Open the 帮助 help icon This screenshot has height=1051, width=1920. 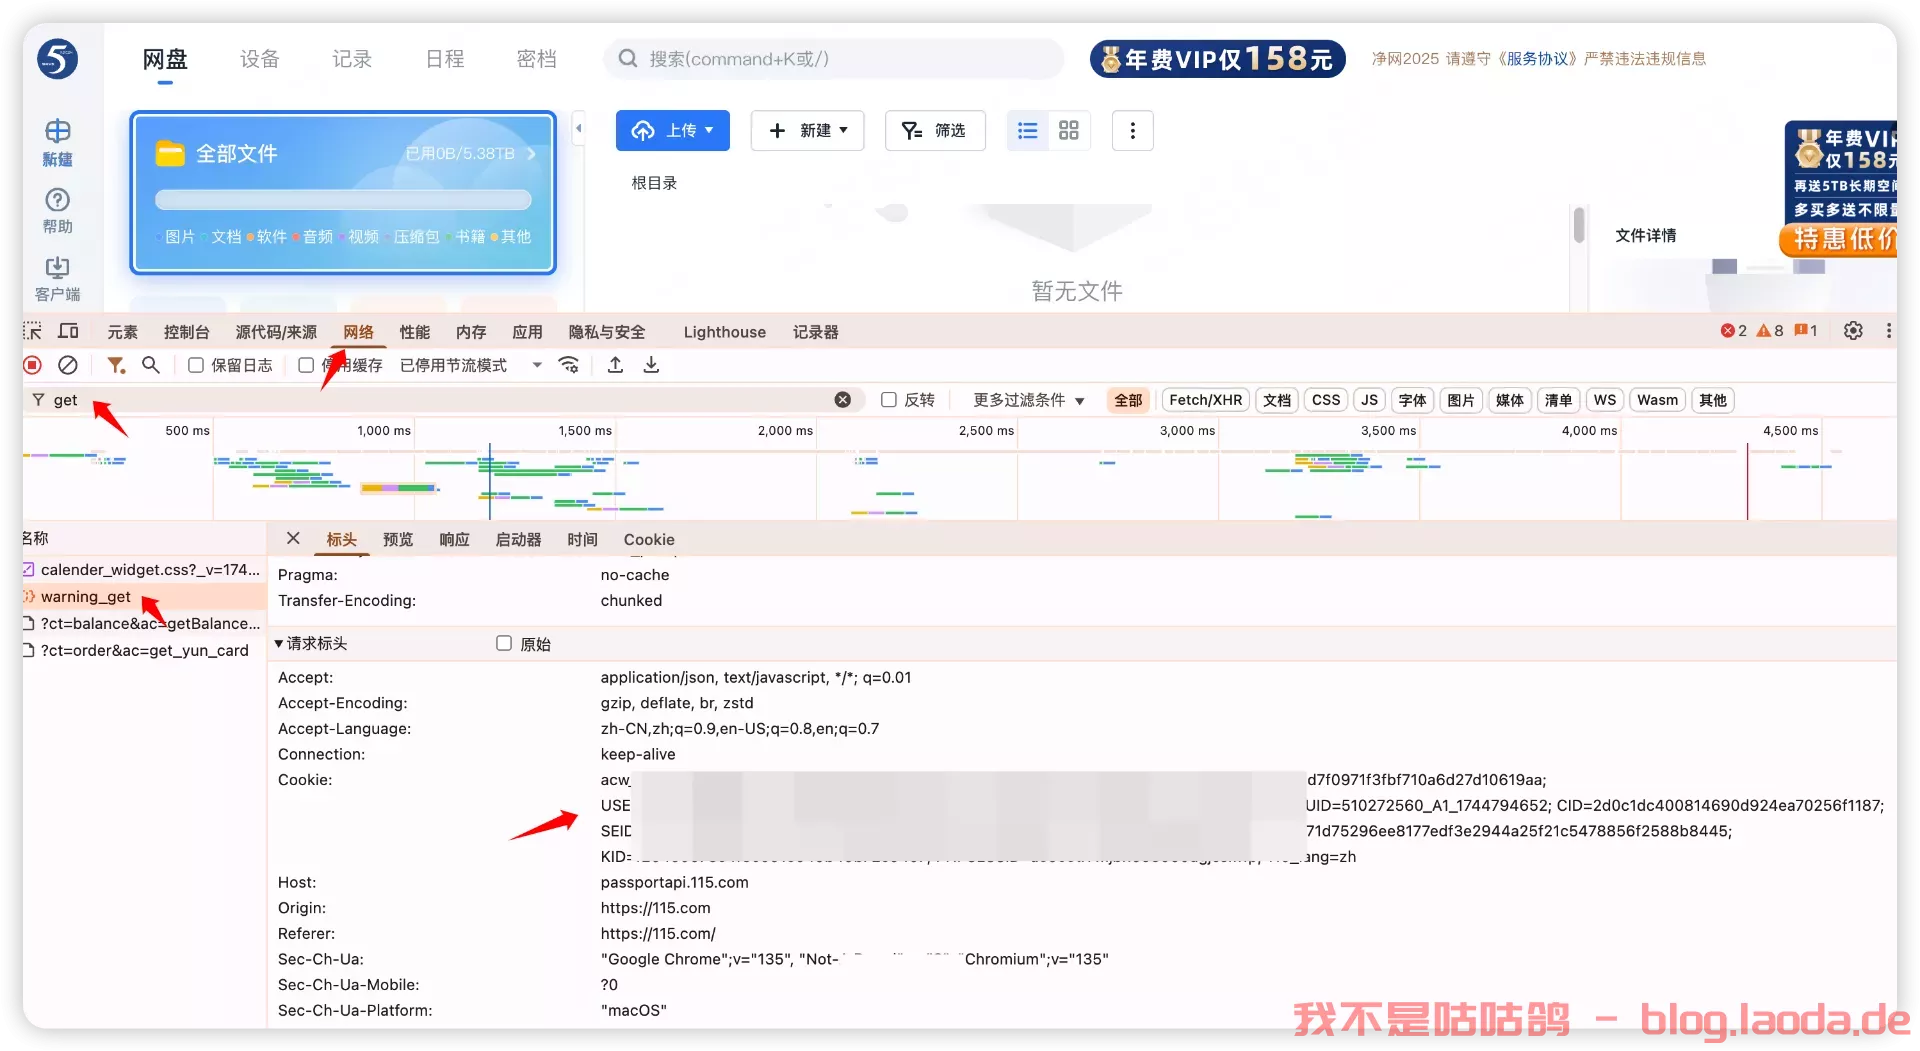57,210
